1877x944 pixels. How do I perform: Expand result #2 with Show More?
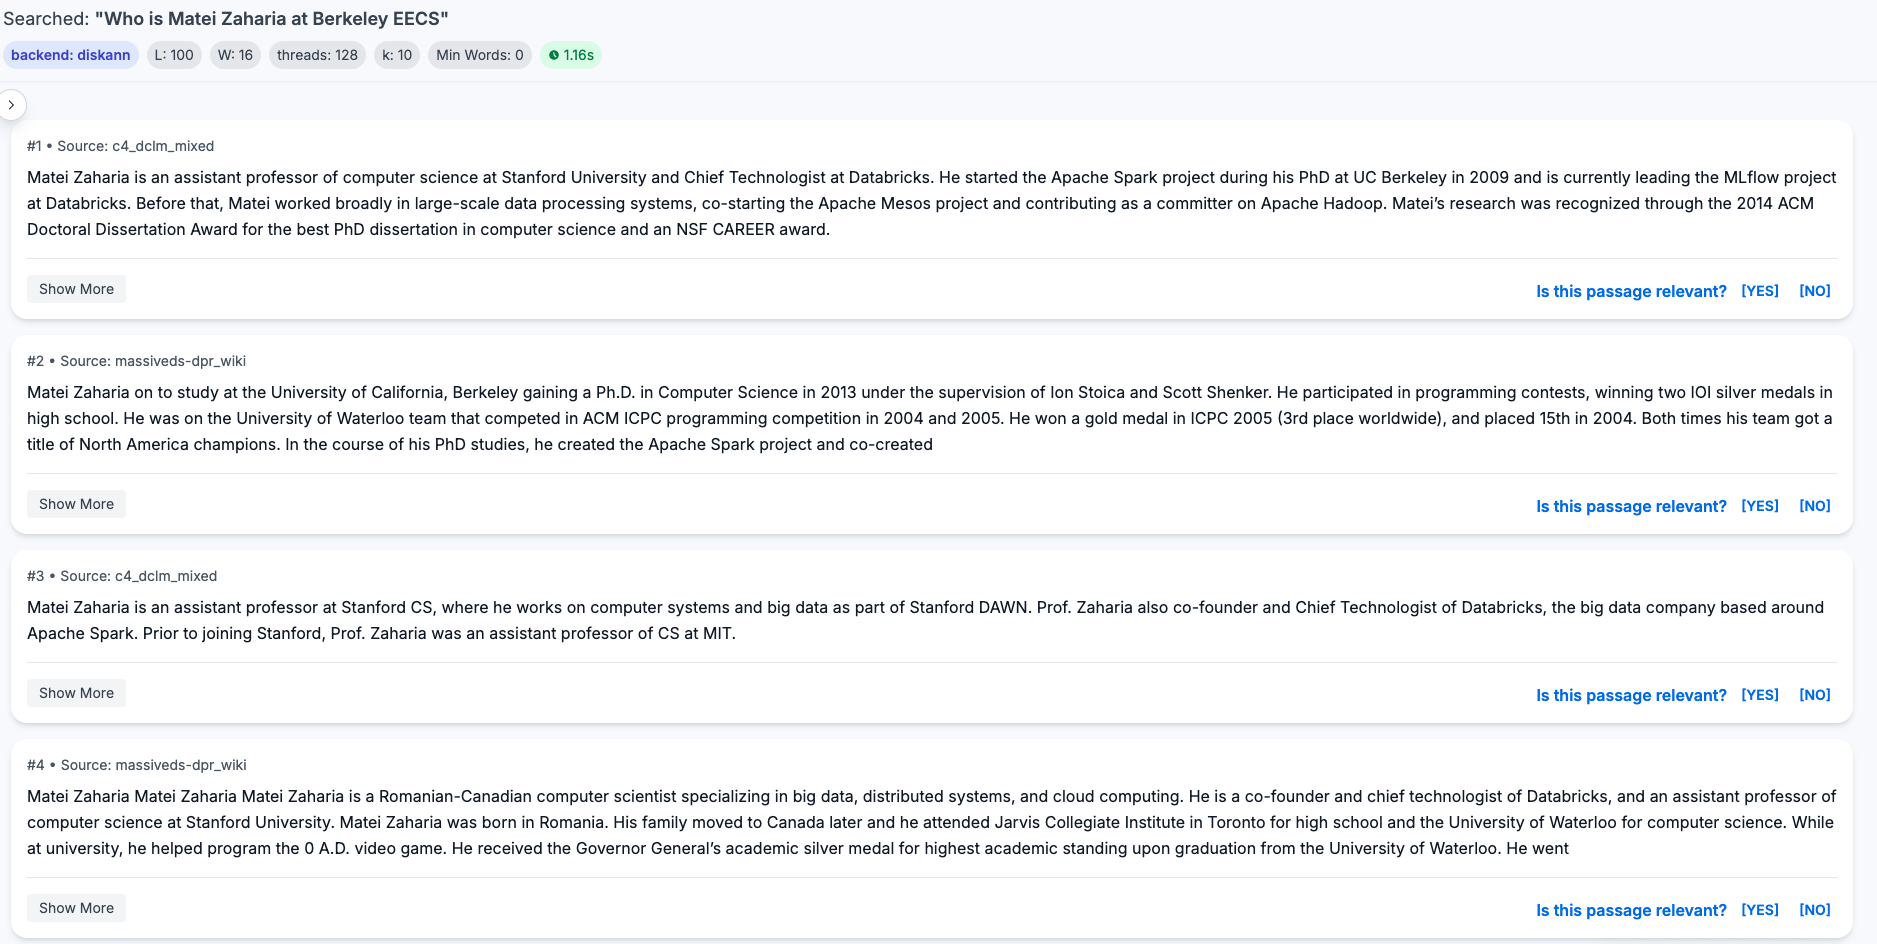76,504
